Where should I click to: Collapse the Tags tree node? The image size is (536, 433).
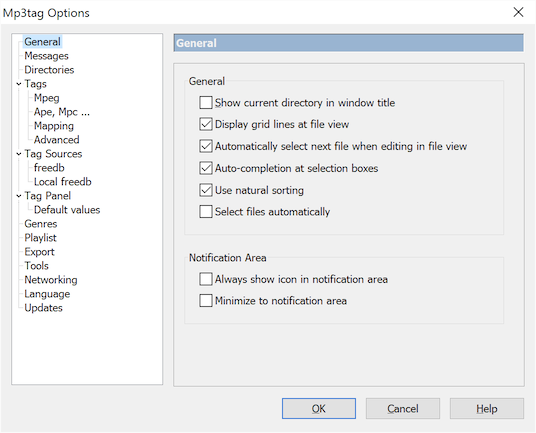(19, 84)
